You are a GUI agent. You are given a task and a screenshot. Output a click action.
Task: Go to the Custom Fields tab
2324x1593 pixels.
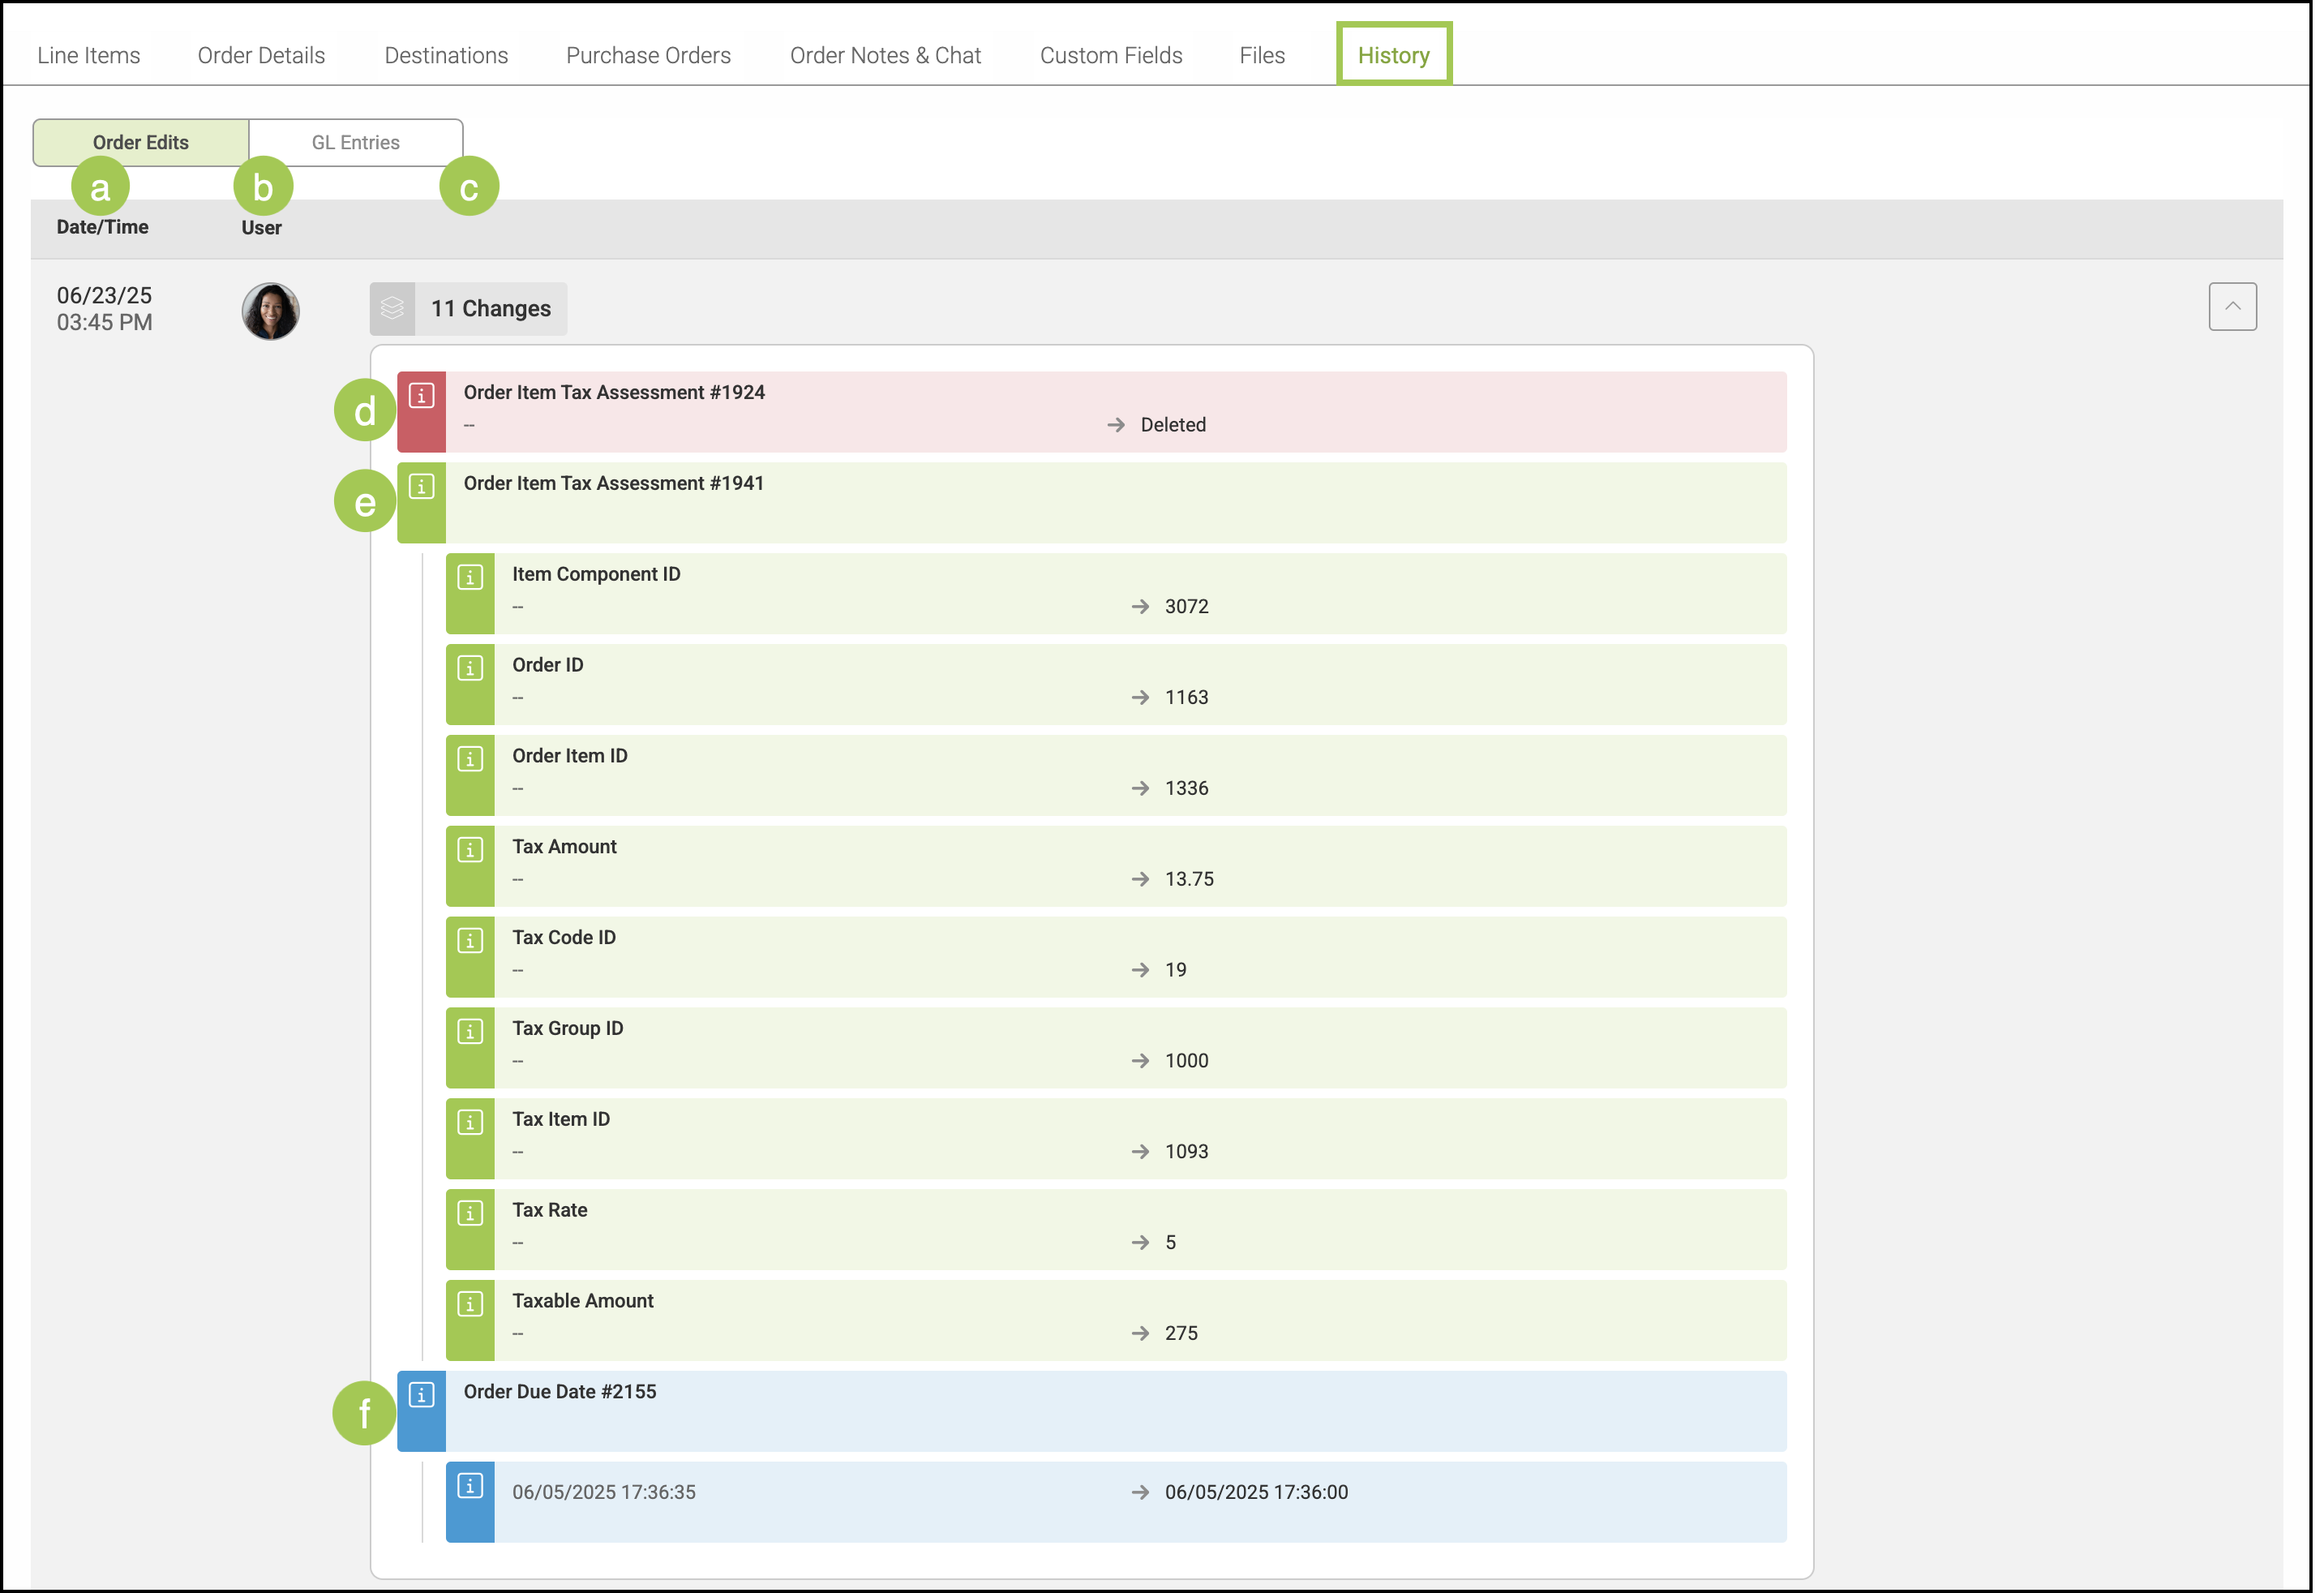(1110, 55)
